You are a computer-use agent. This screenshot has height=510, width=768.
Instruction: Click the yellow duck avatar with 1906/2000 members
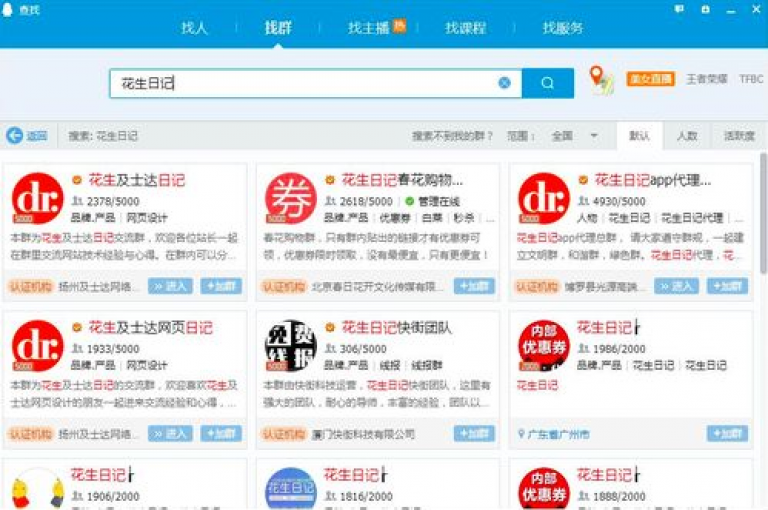[x=37, y=489]
